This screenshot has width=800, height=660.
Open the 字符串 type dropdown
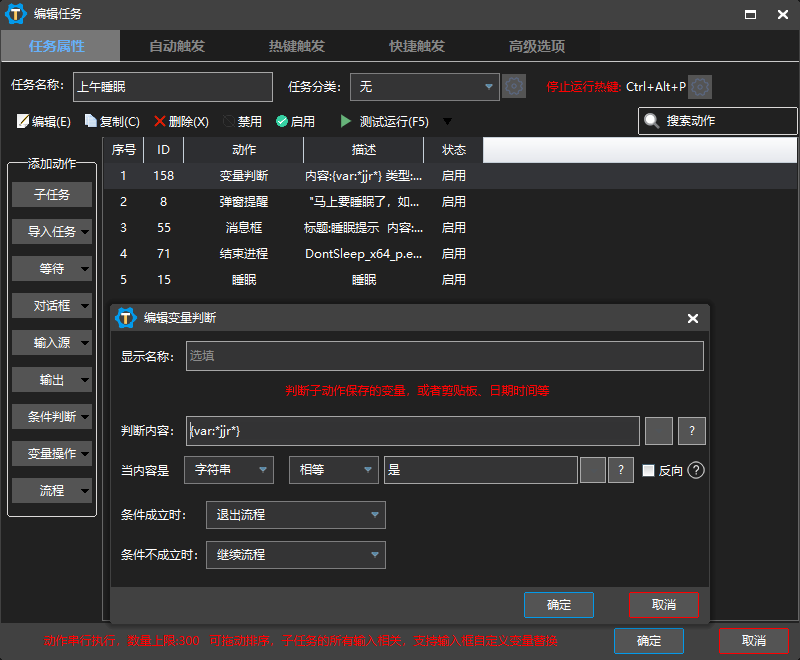click(x=231, y=470)
